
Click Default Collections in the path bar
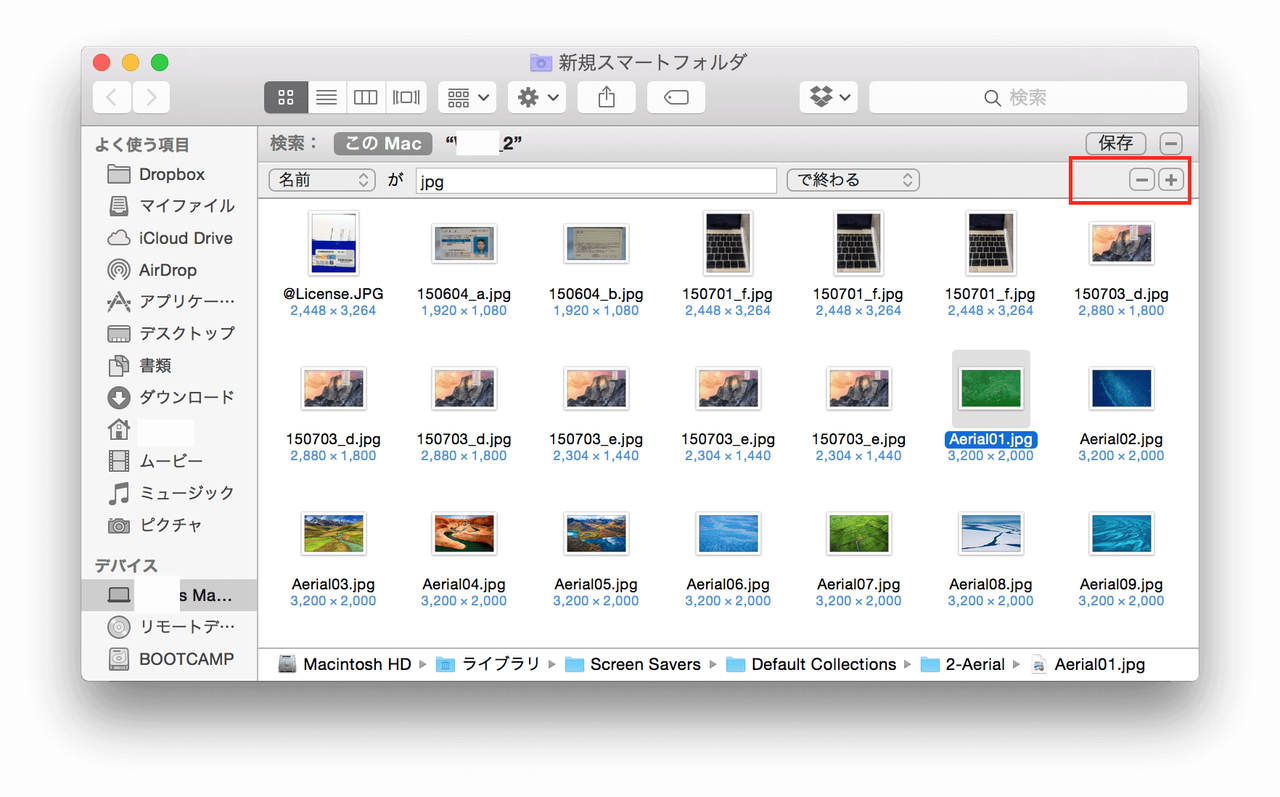(x=811, y=664)
